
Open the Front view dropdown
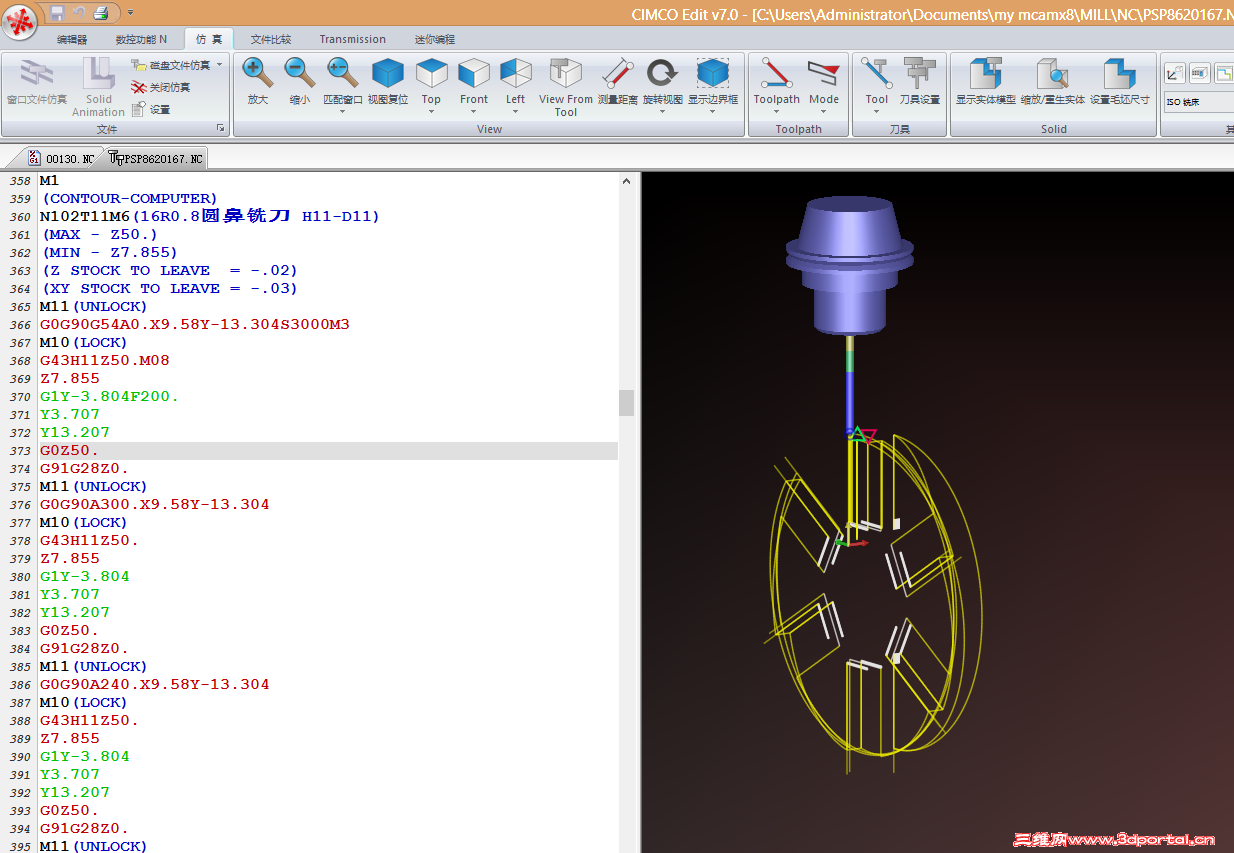click(x=474, y=111)
